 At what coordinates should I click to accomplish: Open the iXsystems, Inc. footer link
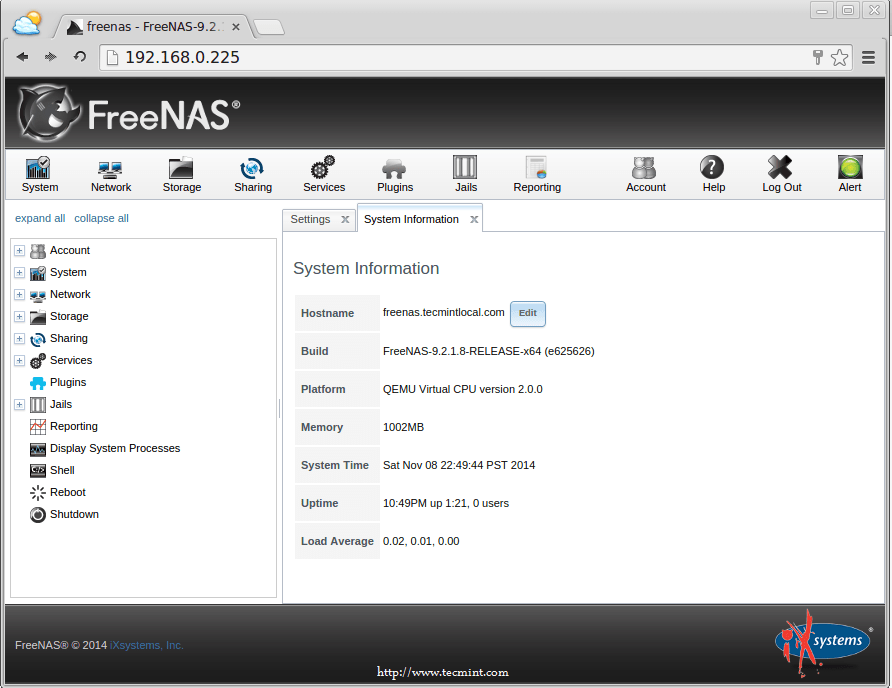(x=147, y=645)
